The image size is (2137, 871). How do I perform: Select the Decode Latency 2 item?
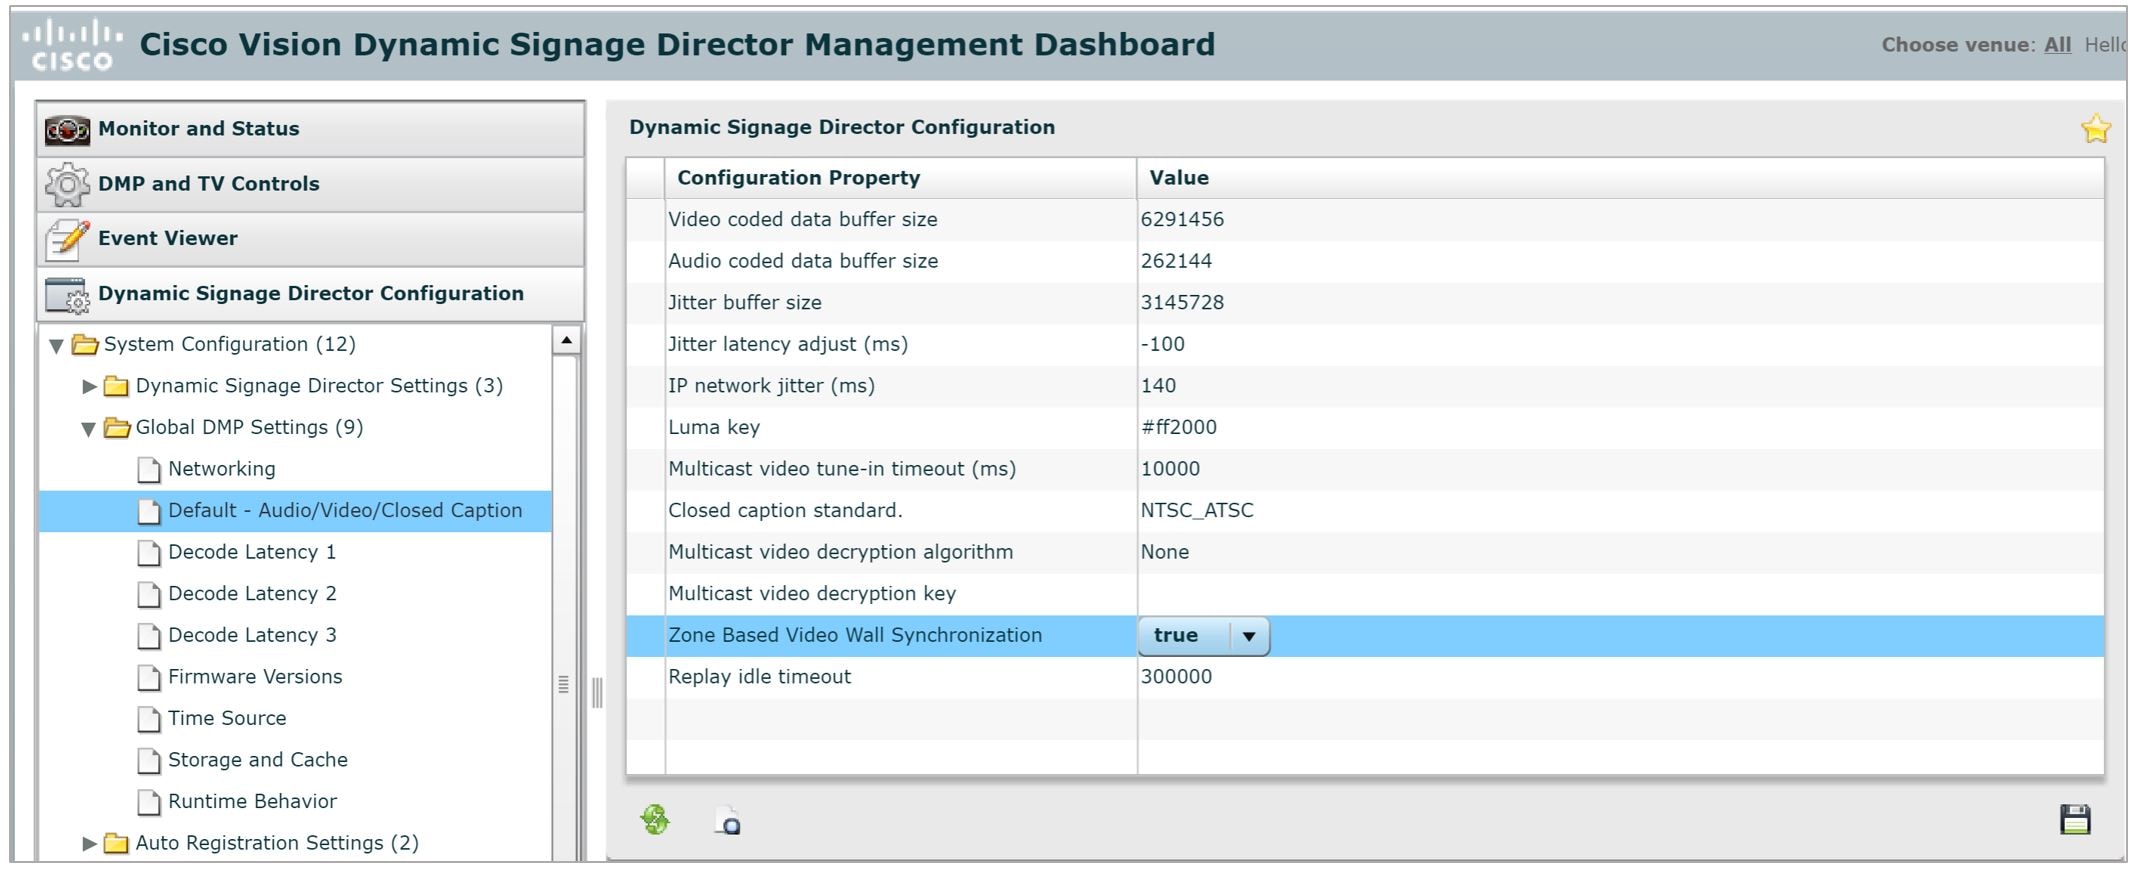point(252,594)
